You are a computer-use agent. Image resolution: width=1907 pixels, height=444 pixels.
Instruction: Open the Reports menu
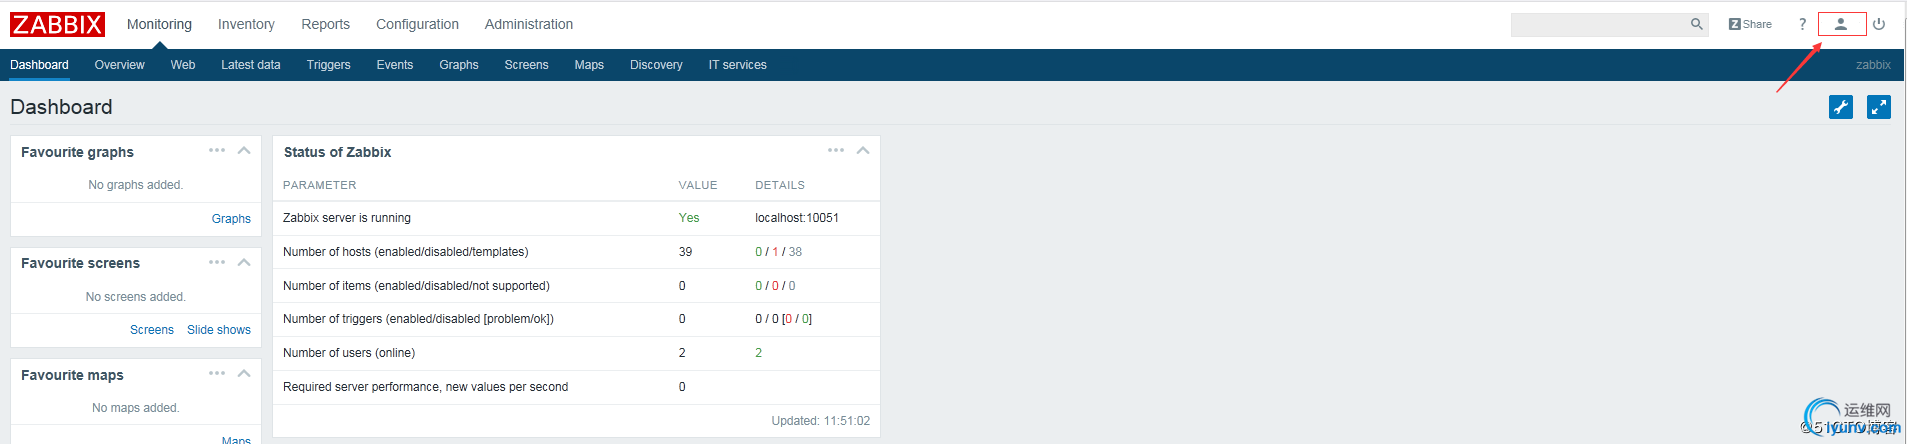[325, 24]
